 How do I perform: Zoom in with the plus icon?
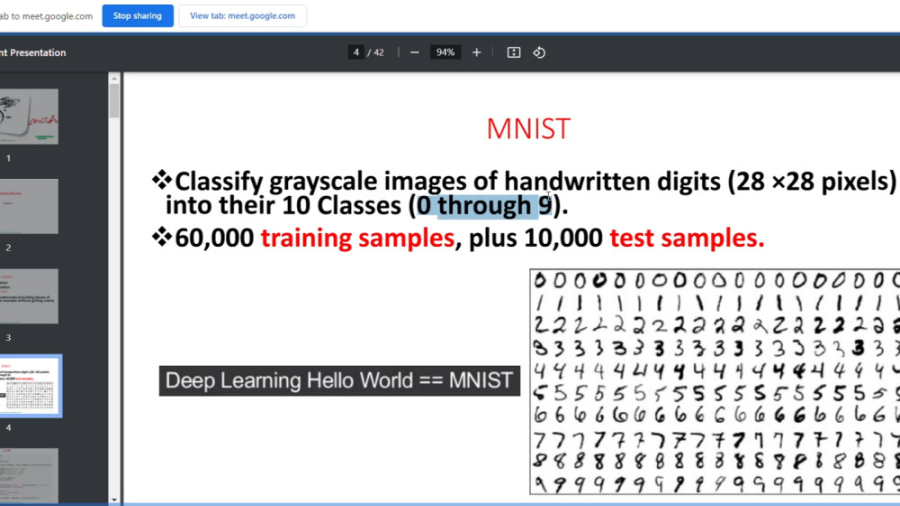[476, 53]
